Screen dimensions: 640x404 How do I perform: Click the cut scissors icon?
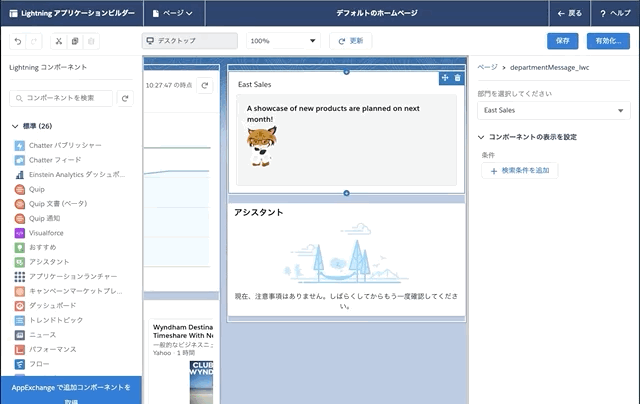click(x=59, y=41)
